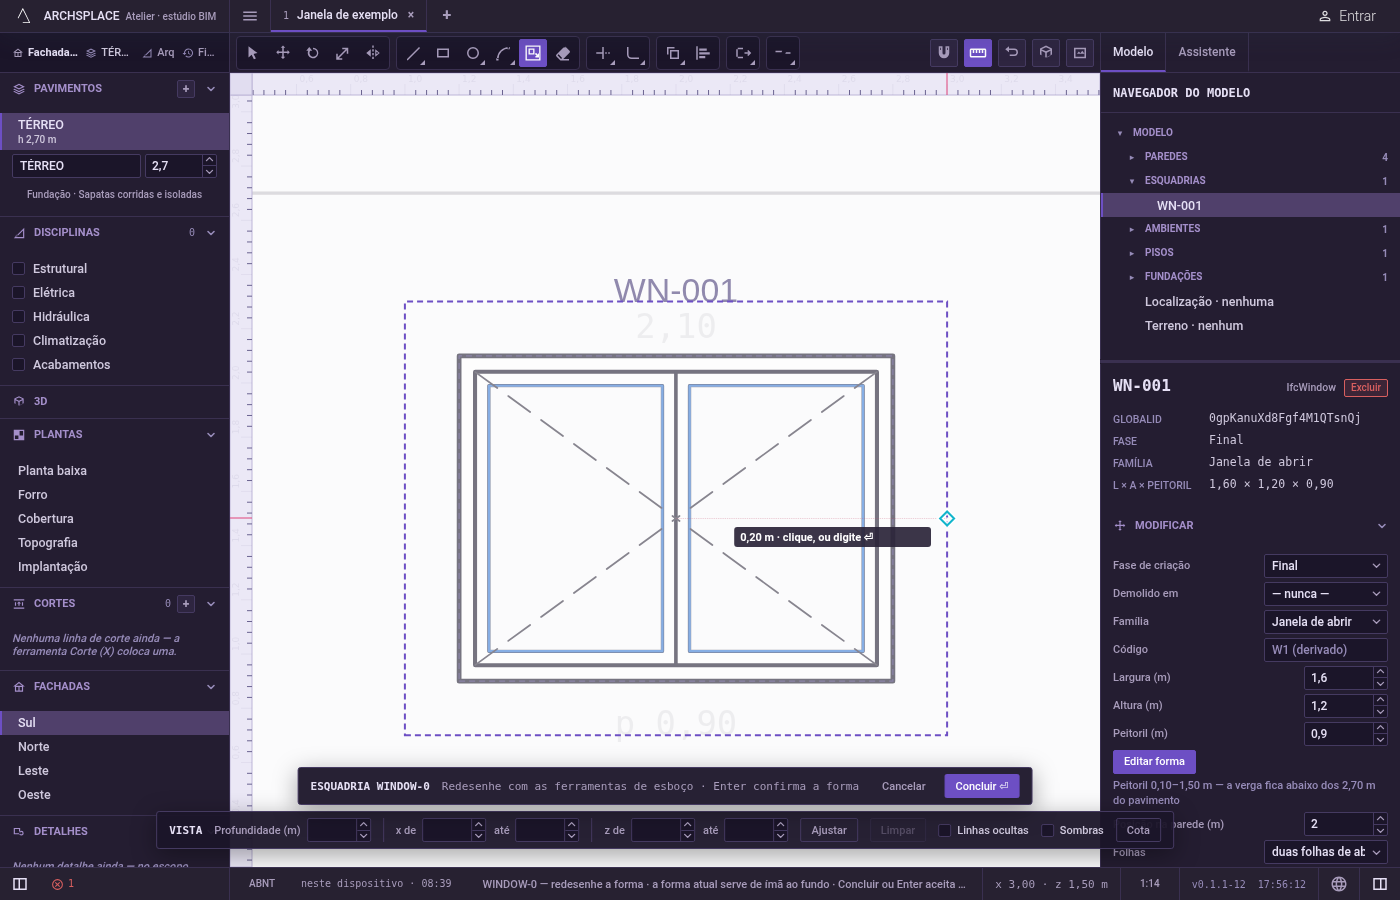
Task: Enable the Linhas ocultas checkbox
Action: 944,830
